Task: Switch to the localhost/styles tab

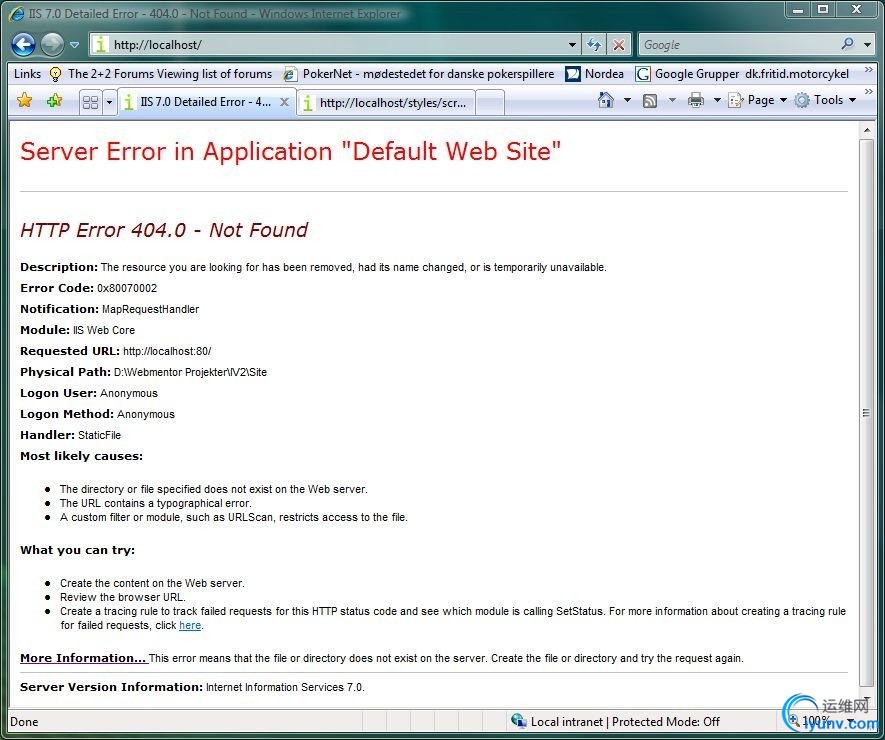Action: (386, 103)
